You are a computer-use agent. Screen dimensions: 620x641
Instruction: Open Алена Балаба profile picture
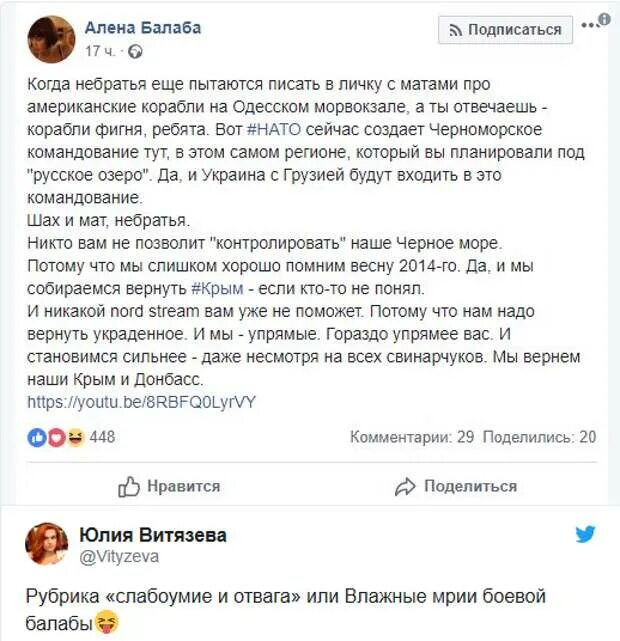51,39
